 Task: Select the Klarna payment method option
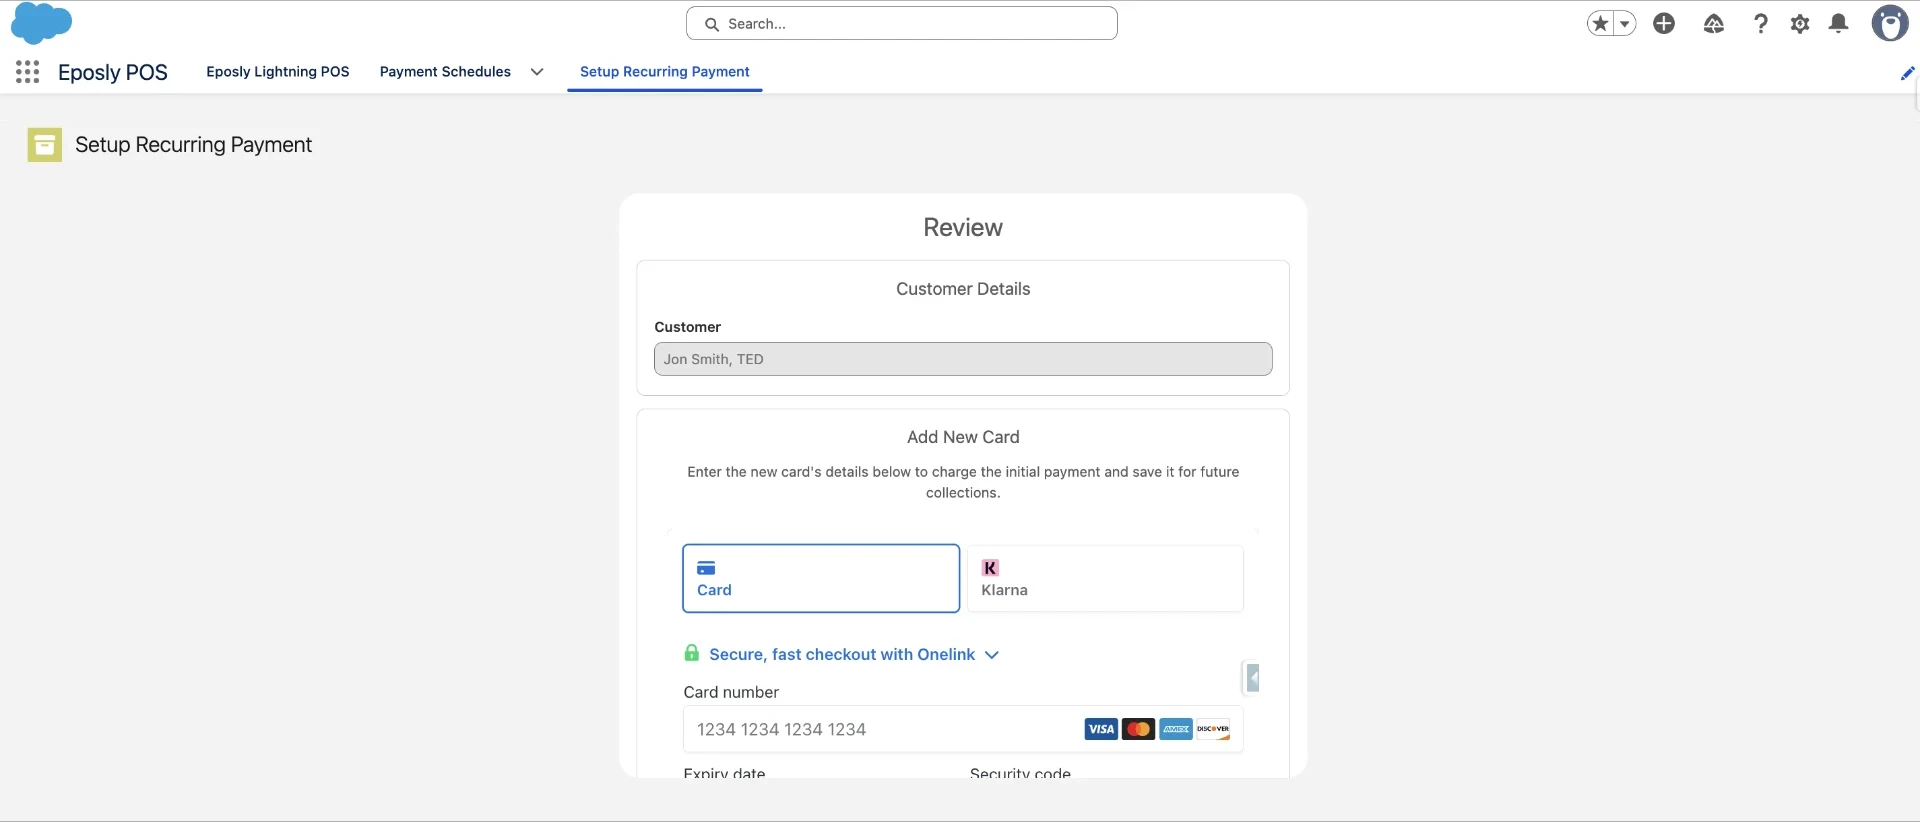[x=1105, y=578]
